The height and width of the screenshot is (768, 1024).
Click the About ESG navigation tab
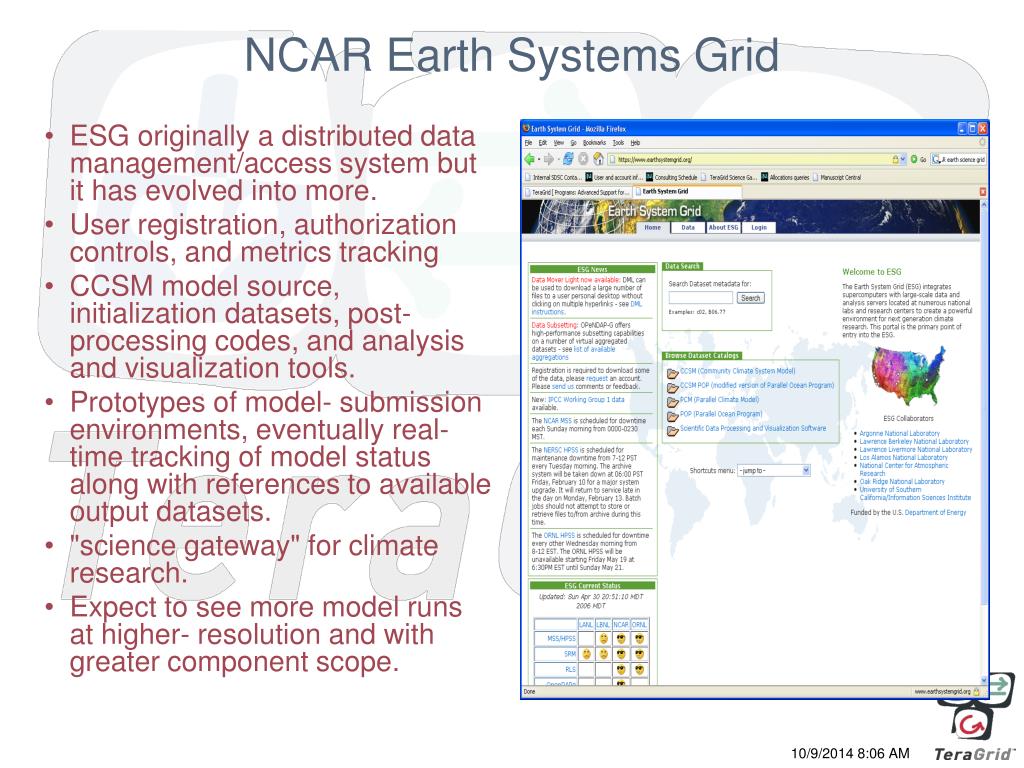tap(723, 227)
